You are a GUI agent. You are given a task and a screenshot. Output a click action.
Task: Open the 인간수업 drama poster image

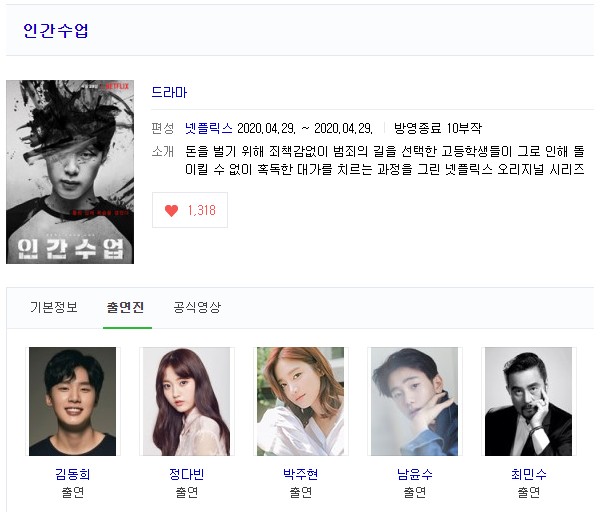pos(70,172)
